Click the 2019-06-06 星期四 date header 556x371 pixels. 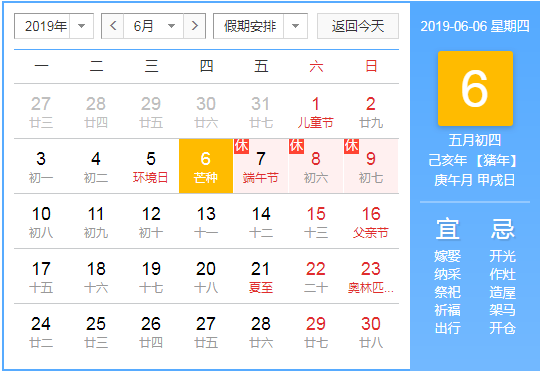click(475, 26)
